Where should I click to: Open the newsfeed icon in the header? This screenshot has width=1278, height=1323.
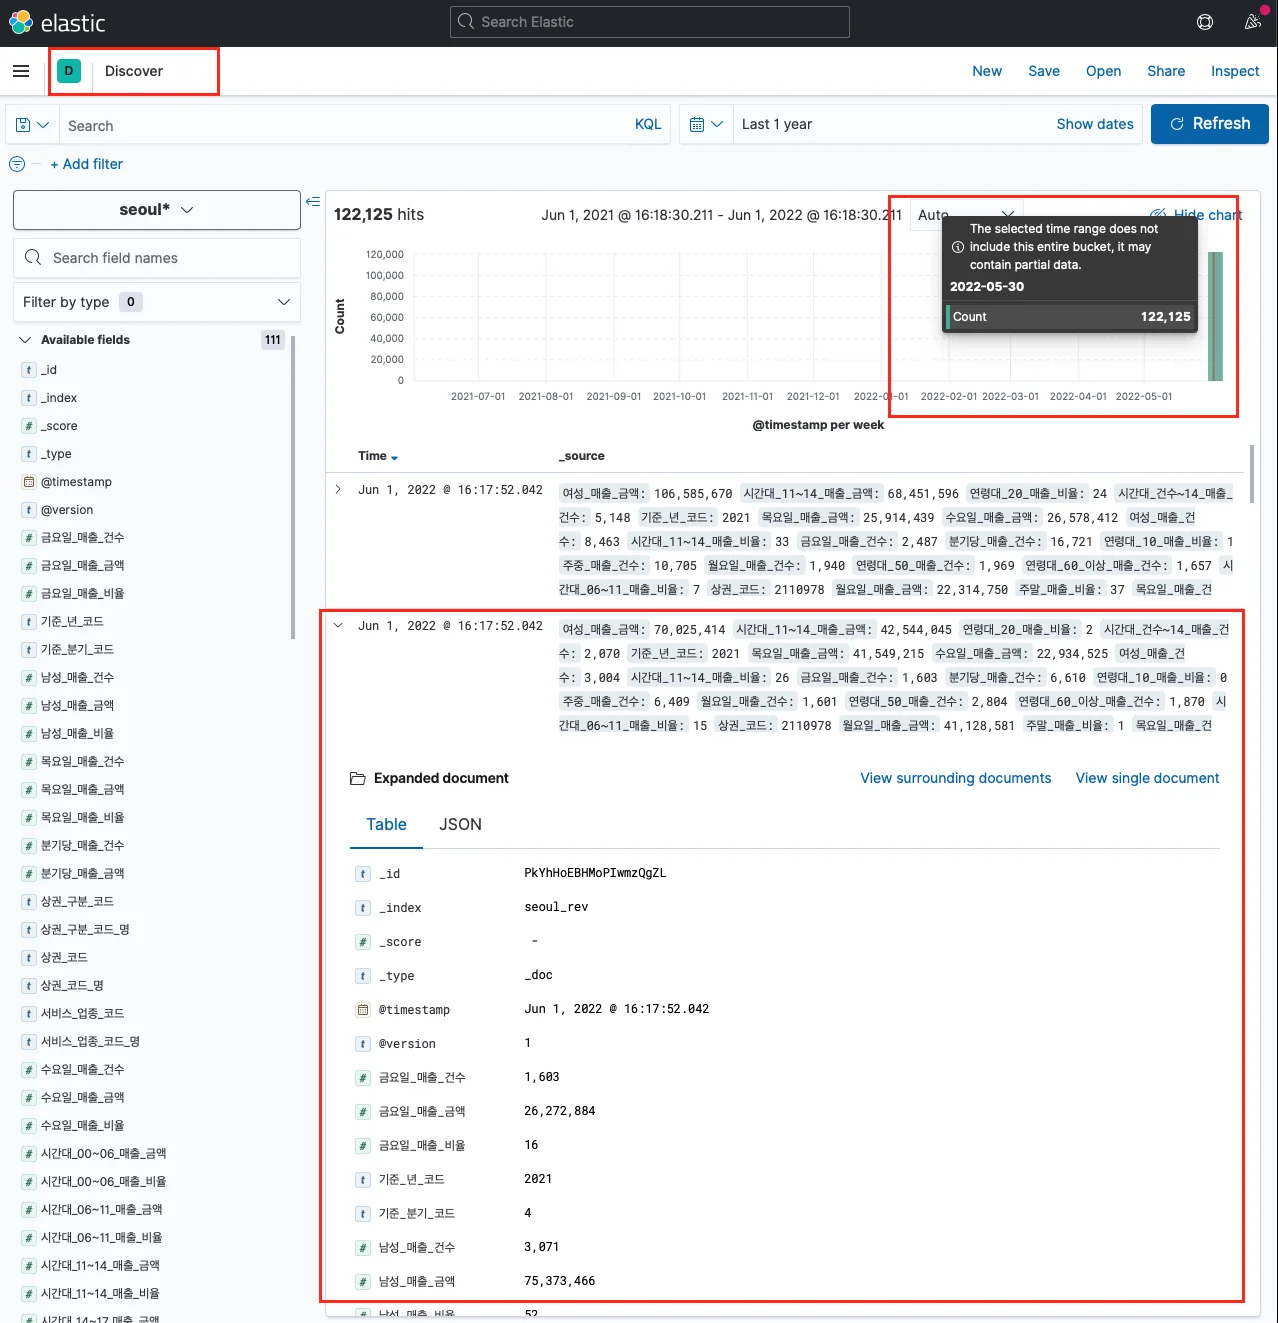coord(1252,22)
